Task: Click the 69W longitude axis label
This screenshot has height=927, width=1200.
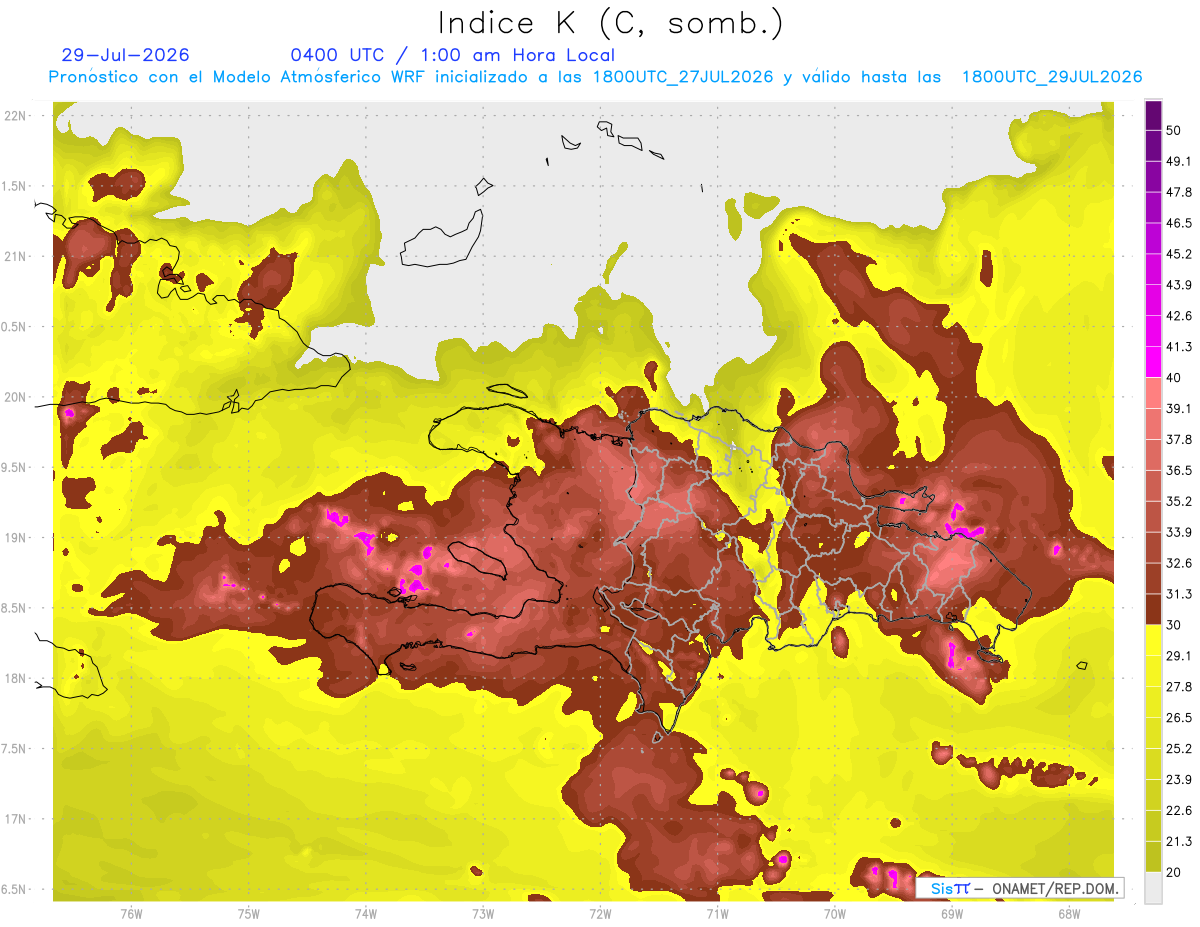Action: click(x=951, y=913)
